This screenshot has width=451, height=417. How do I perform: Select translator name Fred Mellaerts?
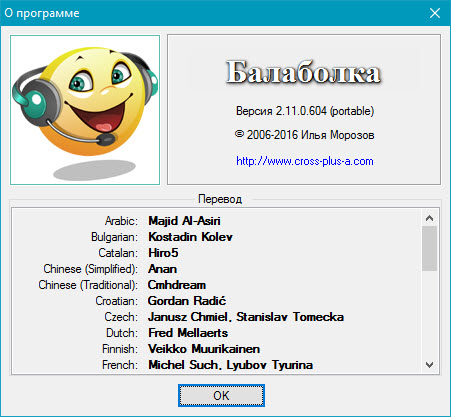click(x=188, y=333)
